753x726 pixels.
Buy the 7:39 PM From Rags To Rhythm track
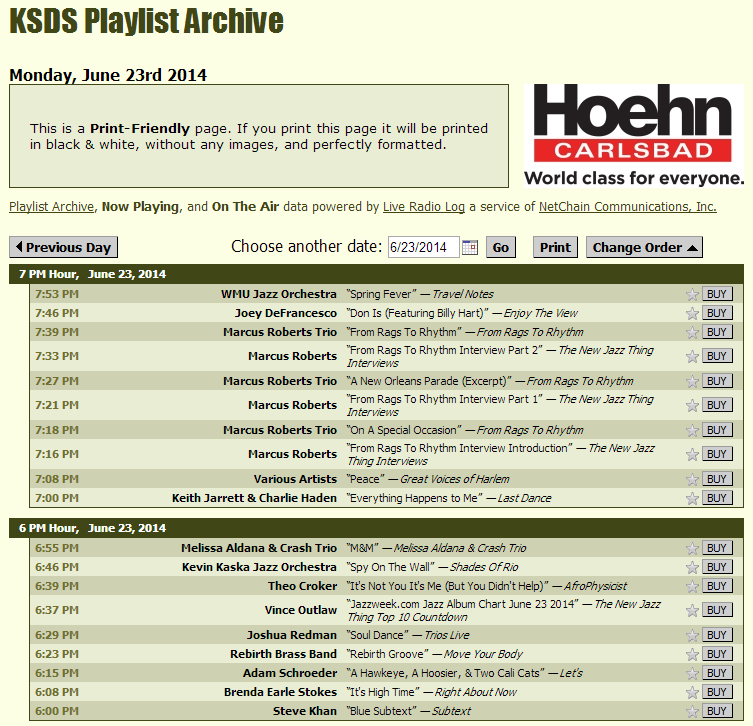click(717, 332)
